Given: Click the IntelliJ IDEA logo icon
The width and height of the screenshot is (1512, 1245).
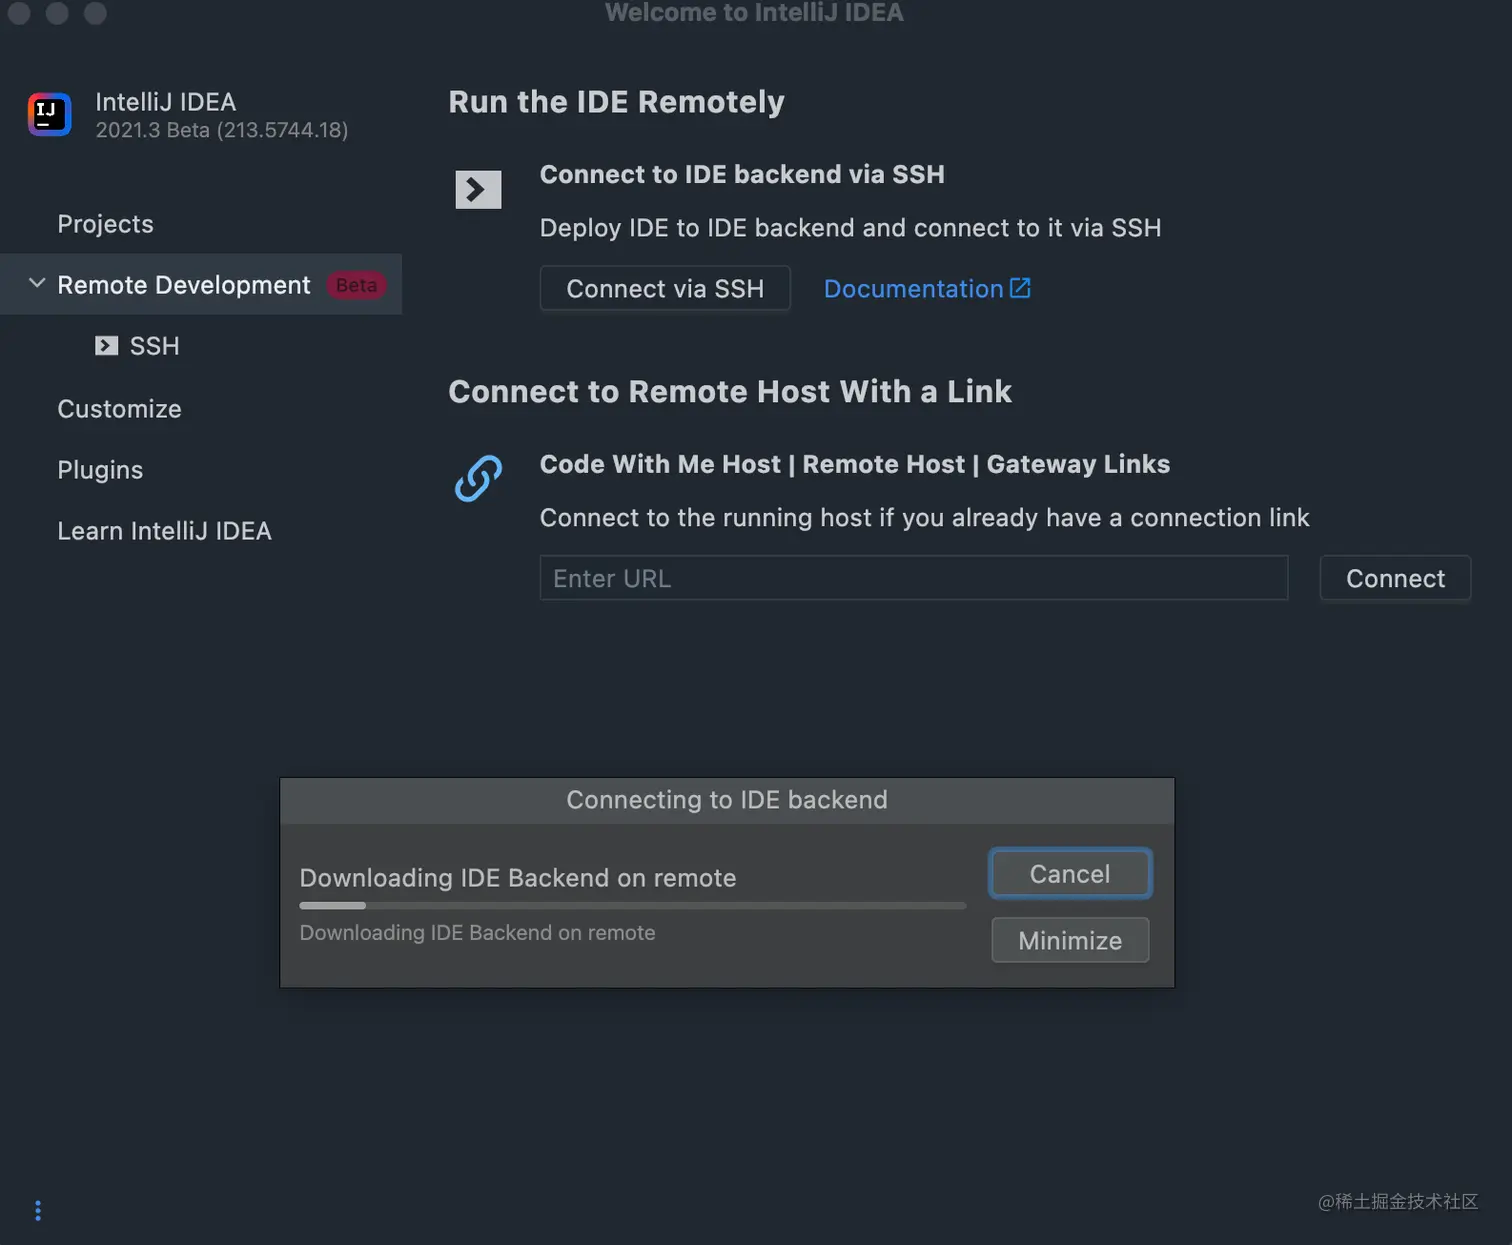Looking at the screenshot, I should tap(49, 114).
